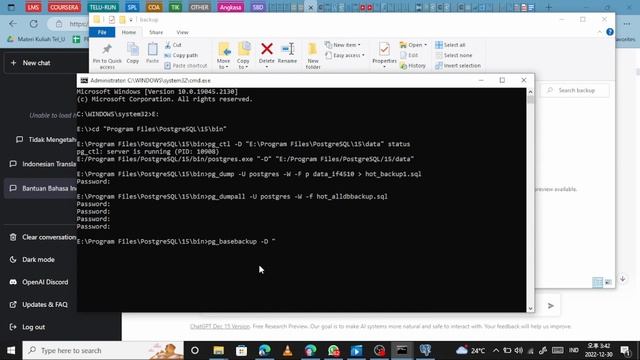Open the File menu in File Explorer
The height and width of the screenshot is (360, 640).
[102, 32]
